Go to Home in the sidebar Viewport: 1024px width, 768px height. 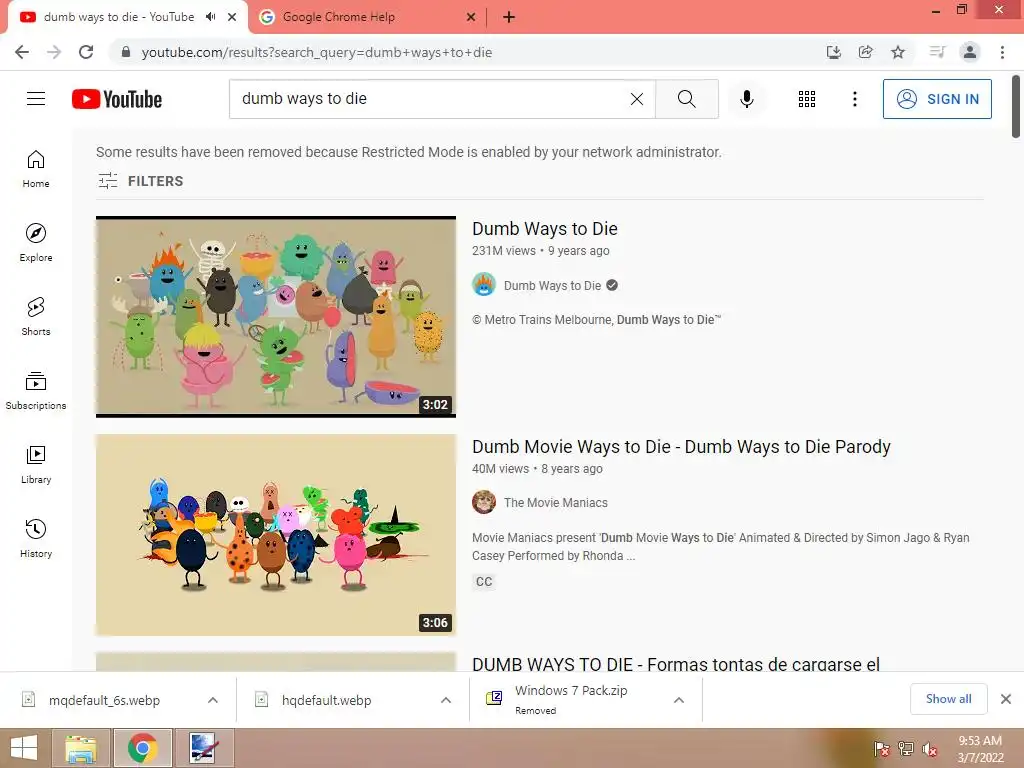[36, 168]
